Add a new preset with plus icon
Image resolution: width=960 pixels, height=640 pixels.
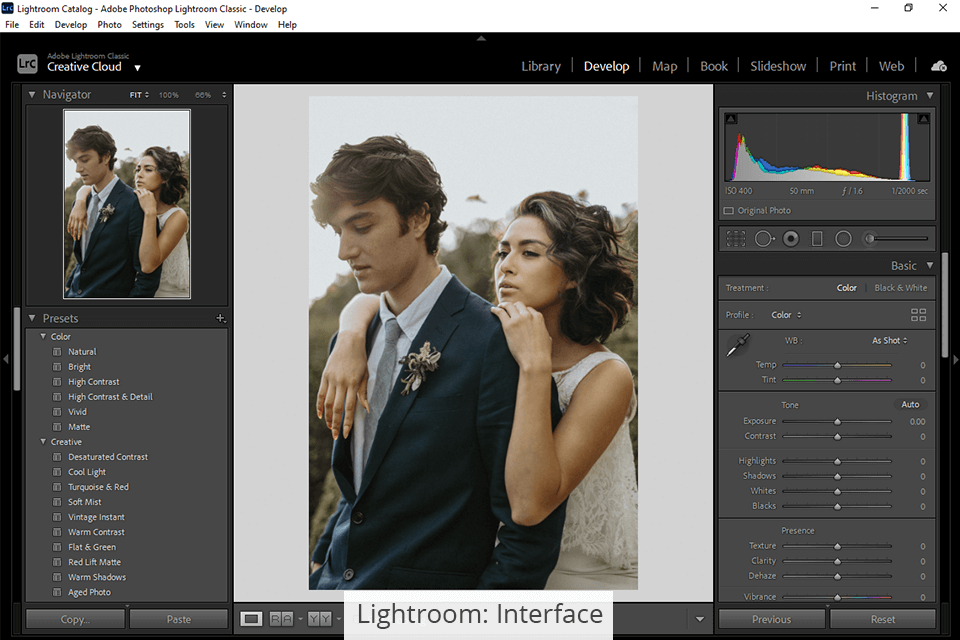[220, 318]
